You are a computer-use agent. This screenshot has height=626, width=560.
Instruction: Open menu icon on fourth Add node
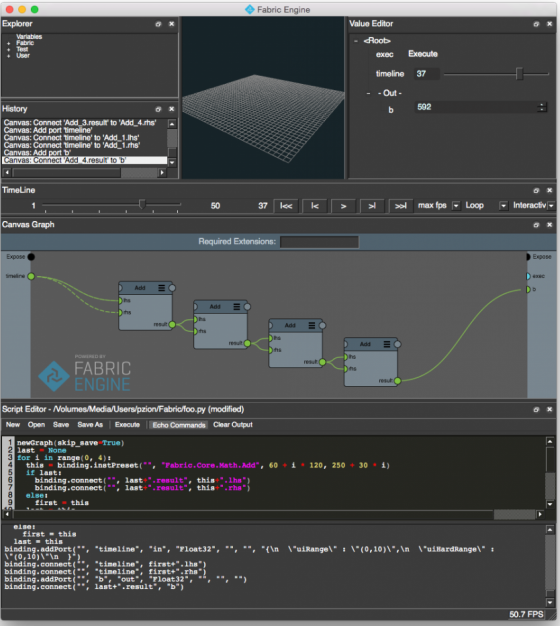click(387, 344)
